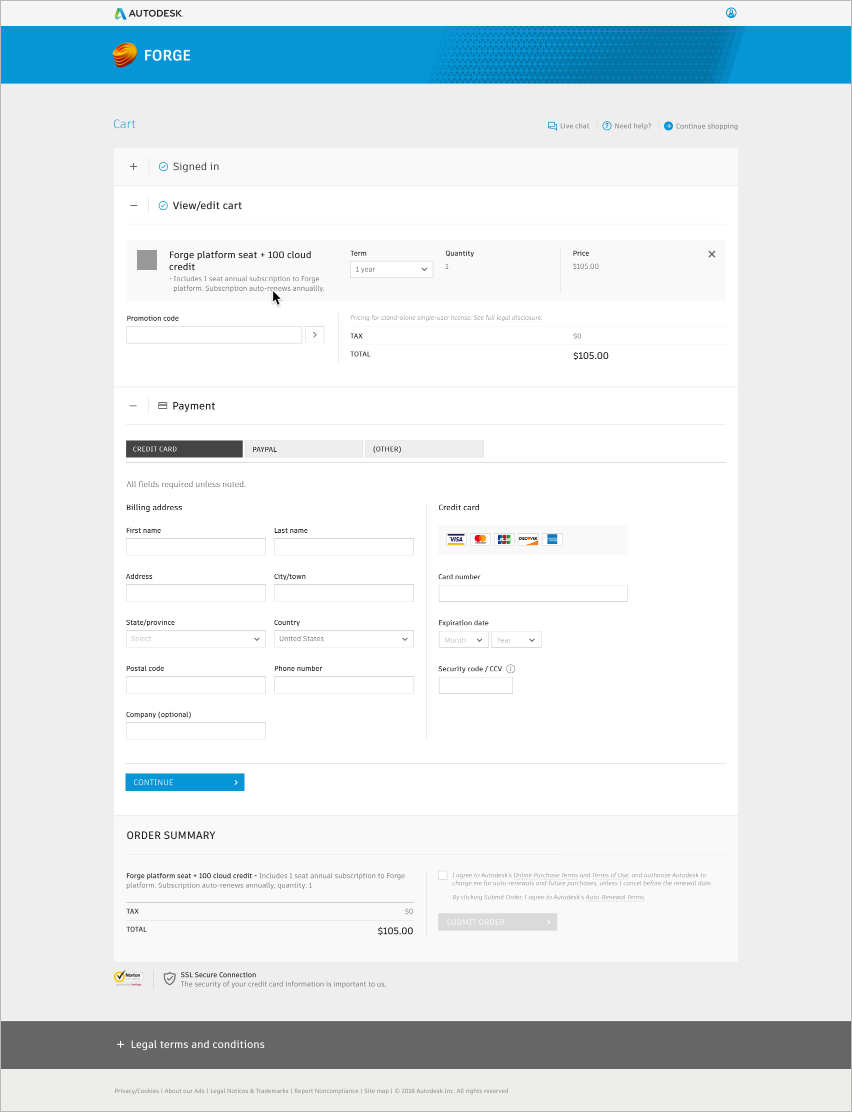The height and width of the screenshot is (1112, 852).
Task: Click the First name field
Action: [x=196, y=547]
